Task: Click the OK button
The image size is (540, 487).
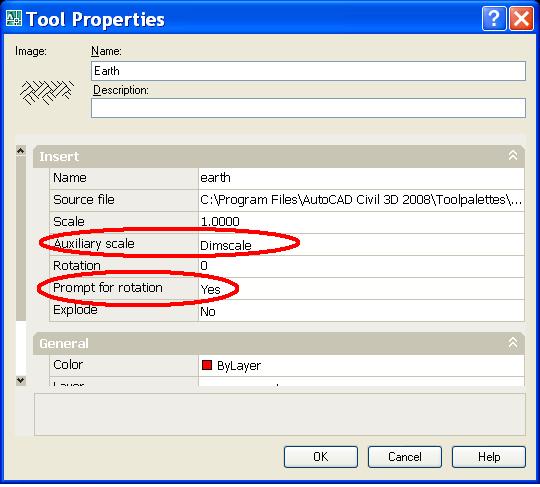Action: pyautogui.click(x=321, y=457)
